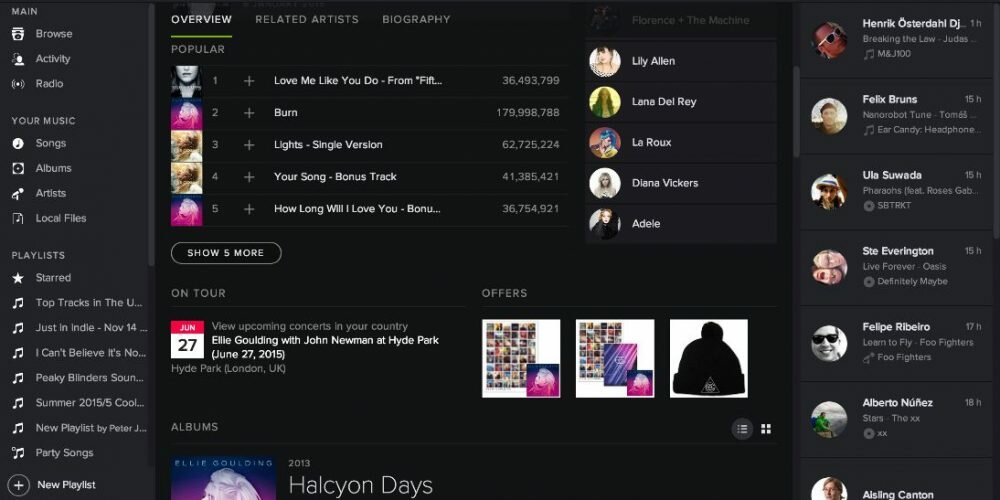The height and width of the screenshot is (500, 1000).
Task: Open the Party Songs playlist
Action: click(x=64, y=453)
